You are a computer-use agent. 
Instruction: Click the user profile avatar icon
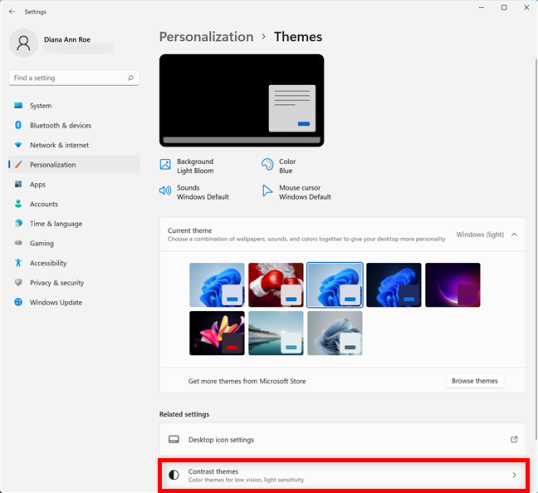[23, 43]
